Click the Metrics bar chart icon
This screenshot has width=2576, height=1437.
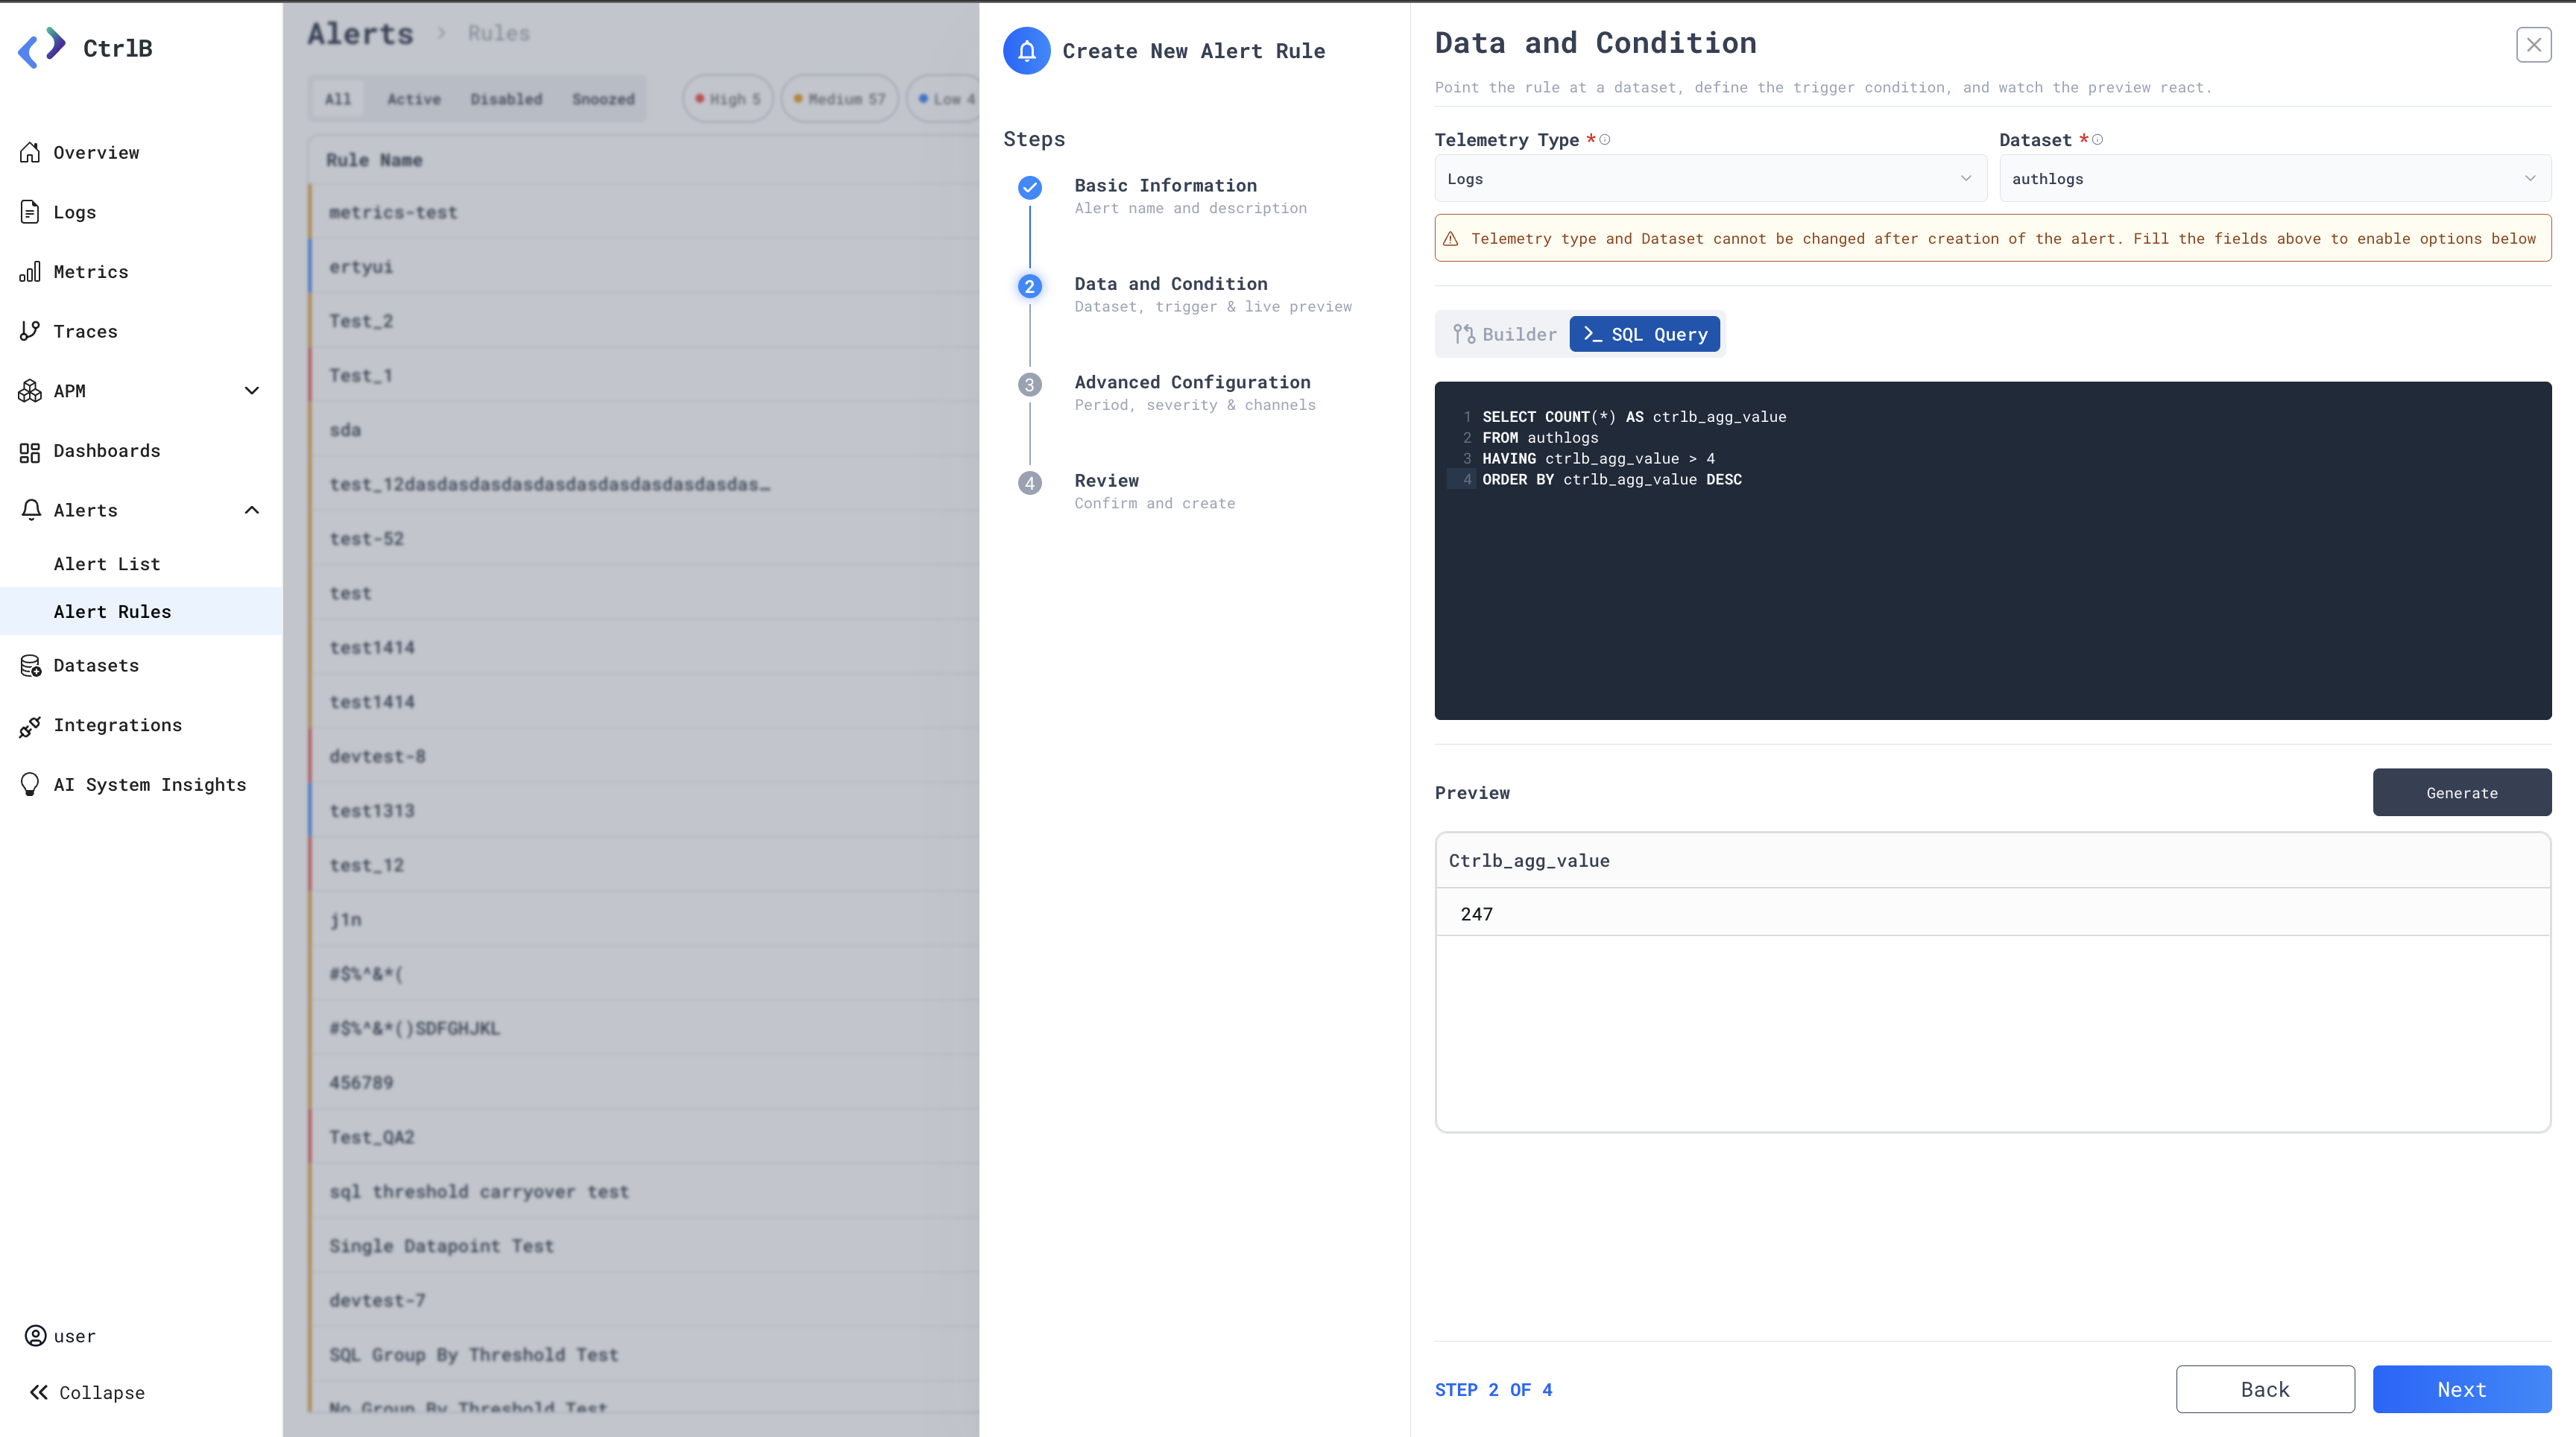[30, 272]
